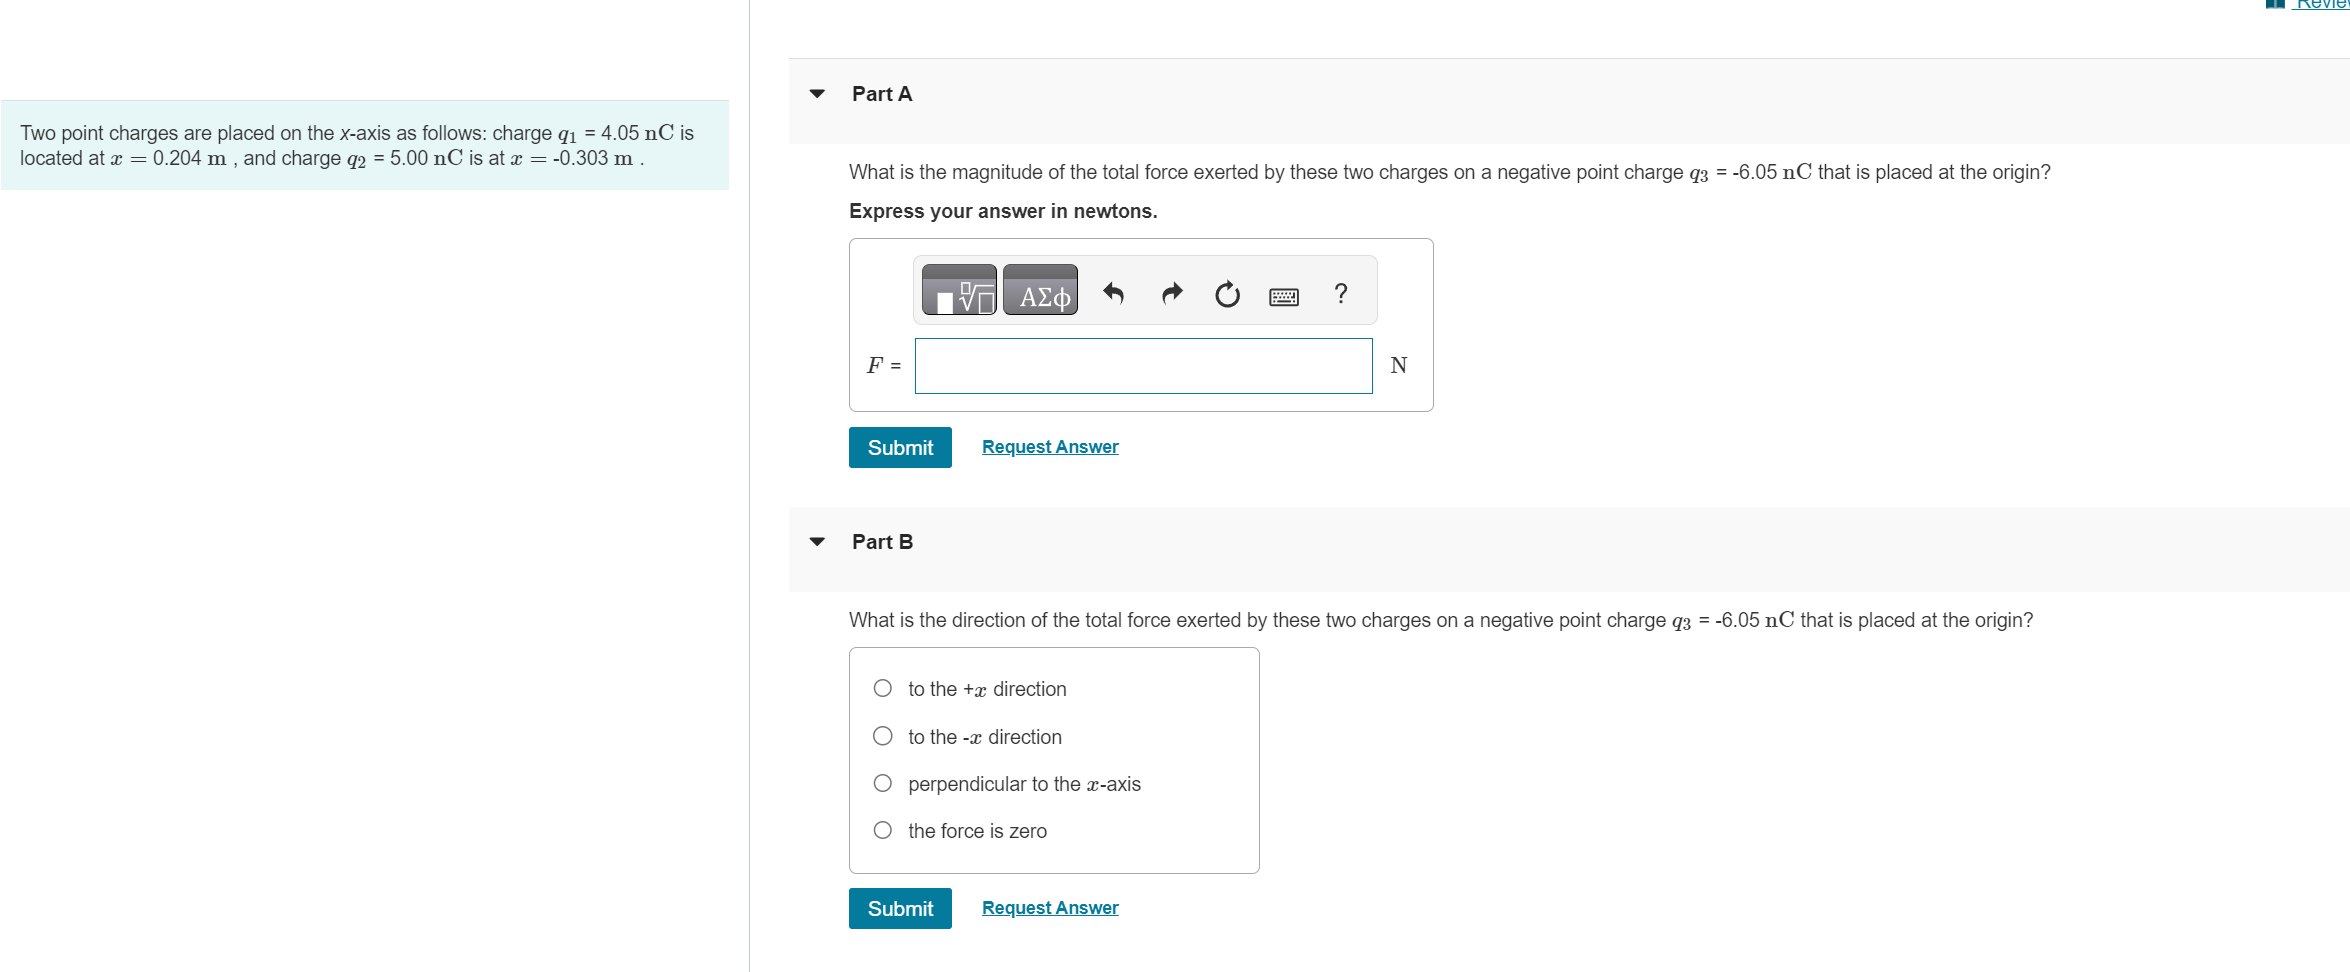Viewport: 2350px width, 972px height.
Task: Click the Part B heading
Action: click(x=881, y=541)
